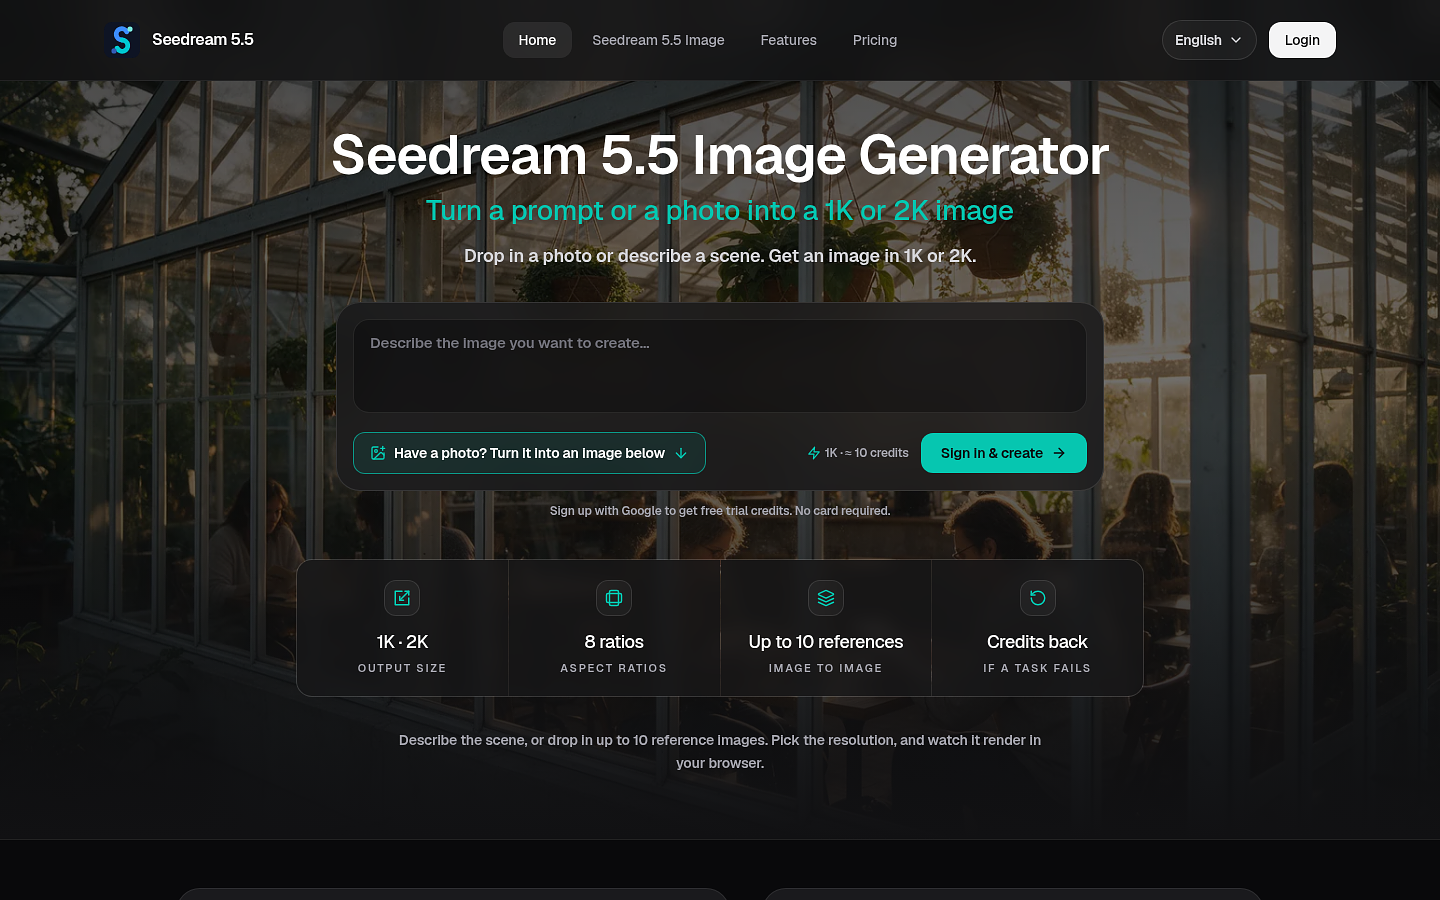Screen dimensions: 1440x900
Task: Expand the English language dropdown
Action: (1209, 40)
